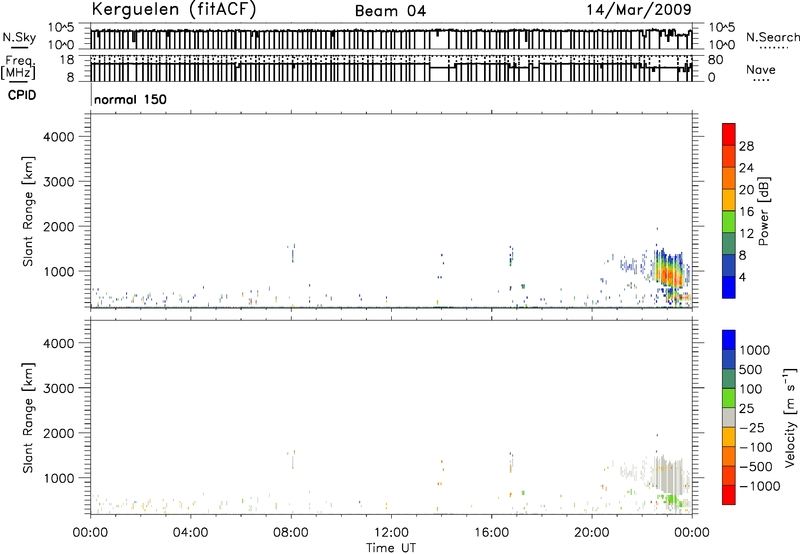
Task: Click the red top of the power colorbar
Action: 729,134
